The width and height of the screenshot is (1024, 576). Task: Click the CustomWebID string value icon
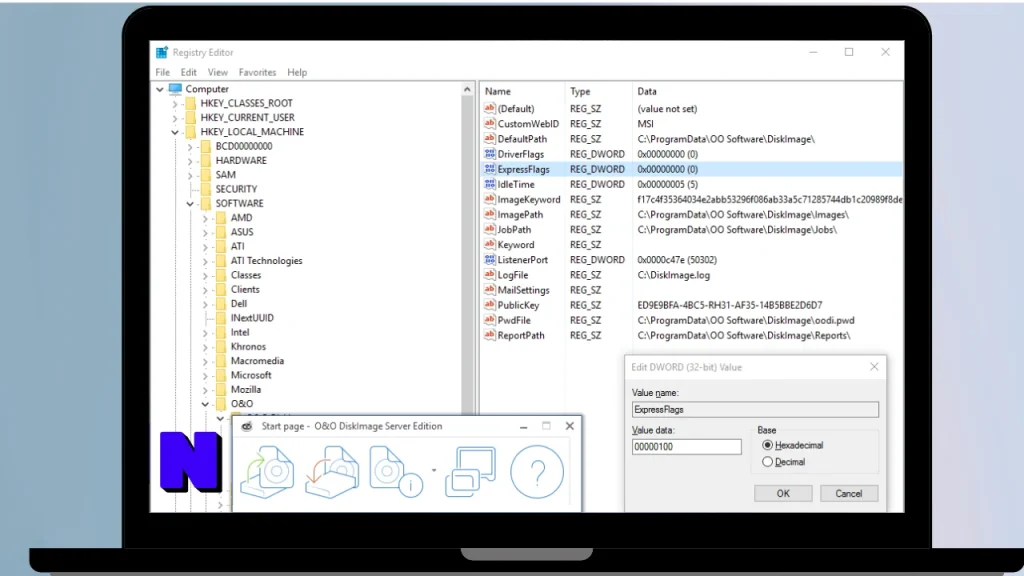(x=490, y=123)
